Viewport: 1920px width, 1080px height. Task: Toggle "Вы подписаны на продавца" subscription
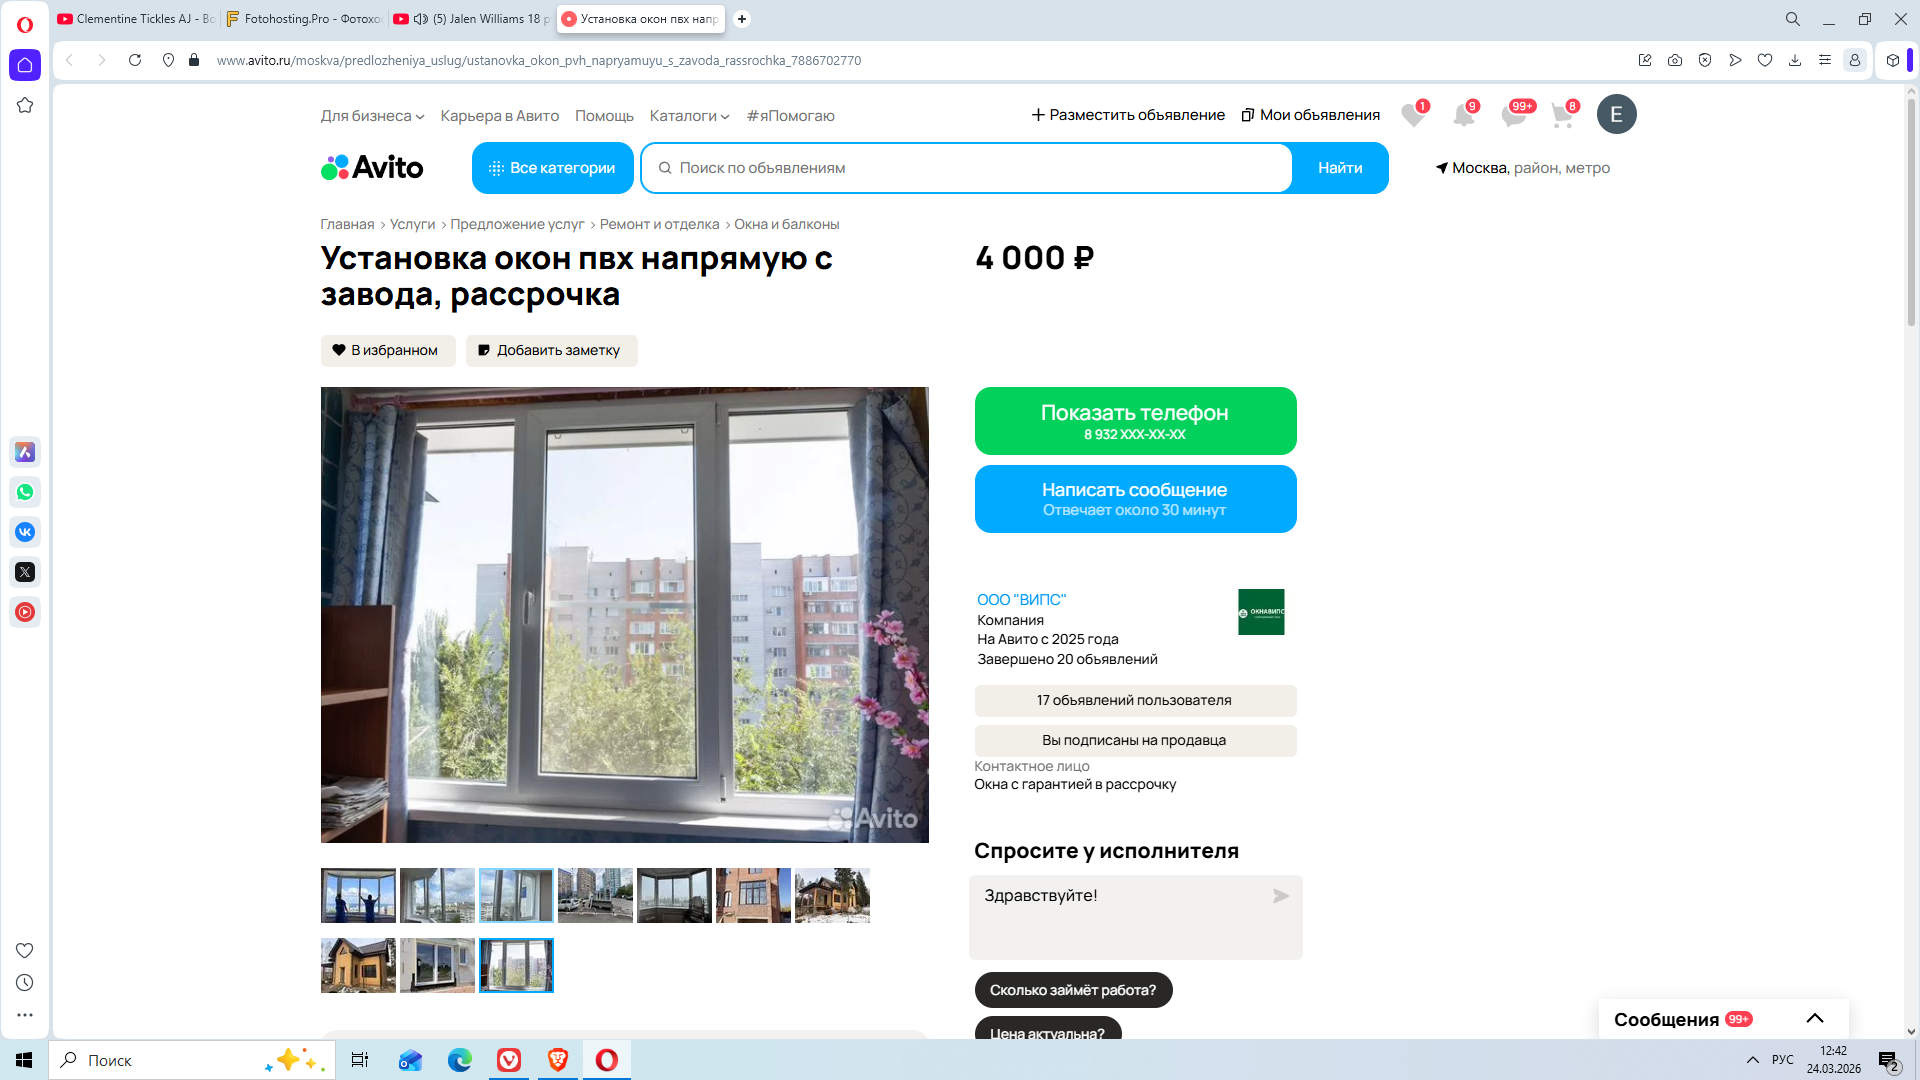[1135, 741]
